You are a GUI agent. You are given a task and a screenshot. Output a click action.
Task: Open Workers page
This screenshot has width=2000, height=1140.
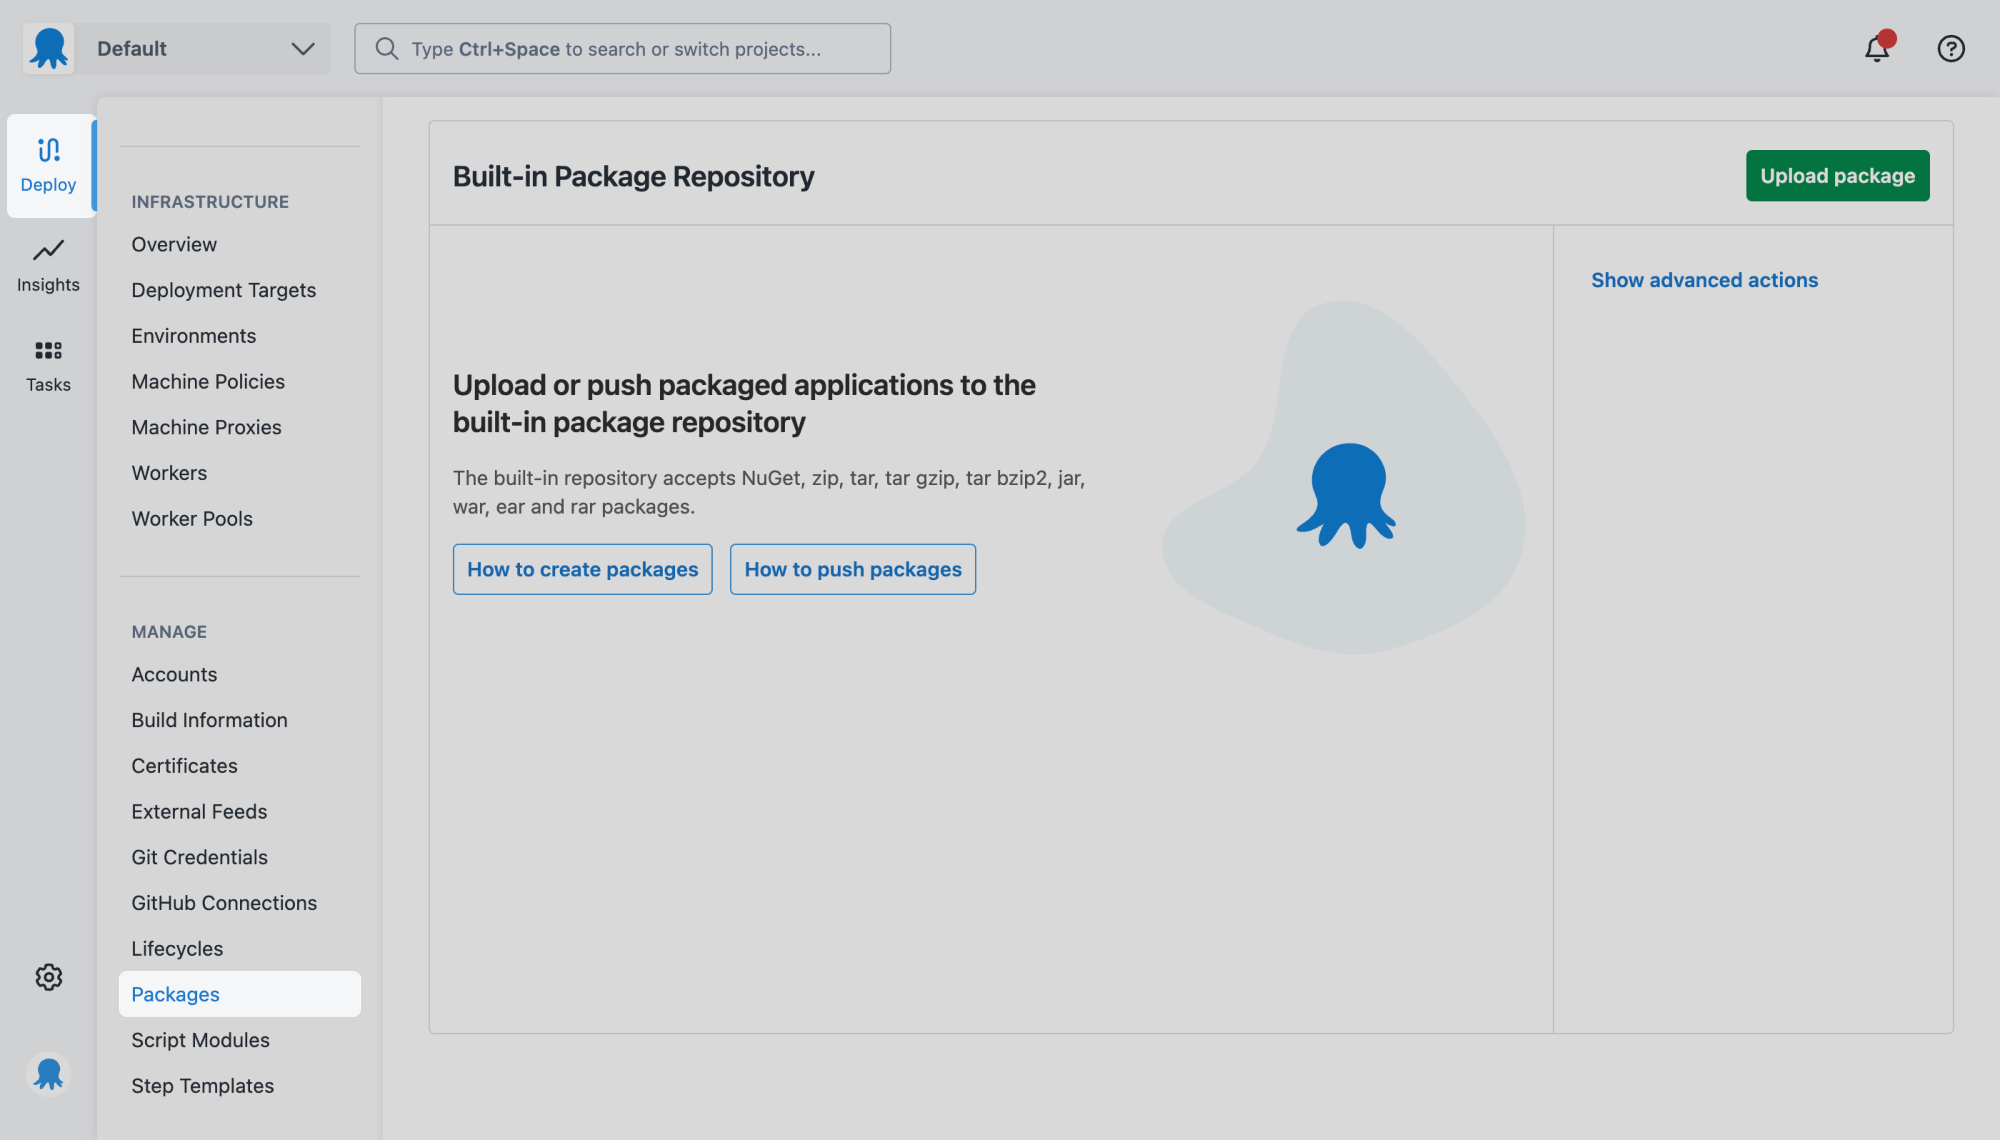click(169, 473)
